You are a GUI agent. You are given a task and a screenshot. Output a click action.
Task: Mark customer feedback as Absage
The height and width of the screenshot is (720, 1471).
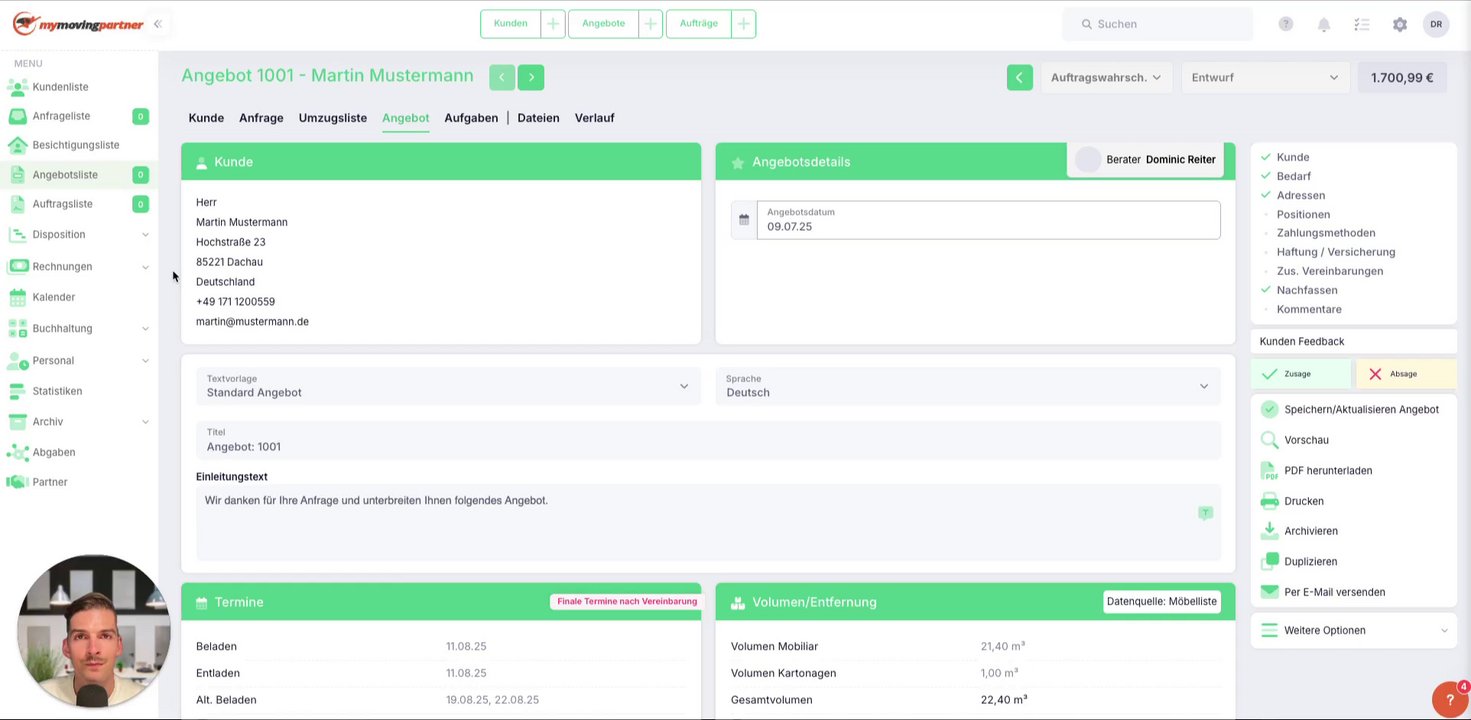[x=1406, y=374]
